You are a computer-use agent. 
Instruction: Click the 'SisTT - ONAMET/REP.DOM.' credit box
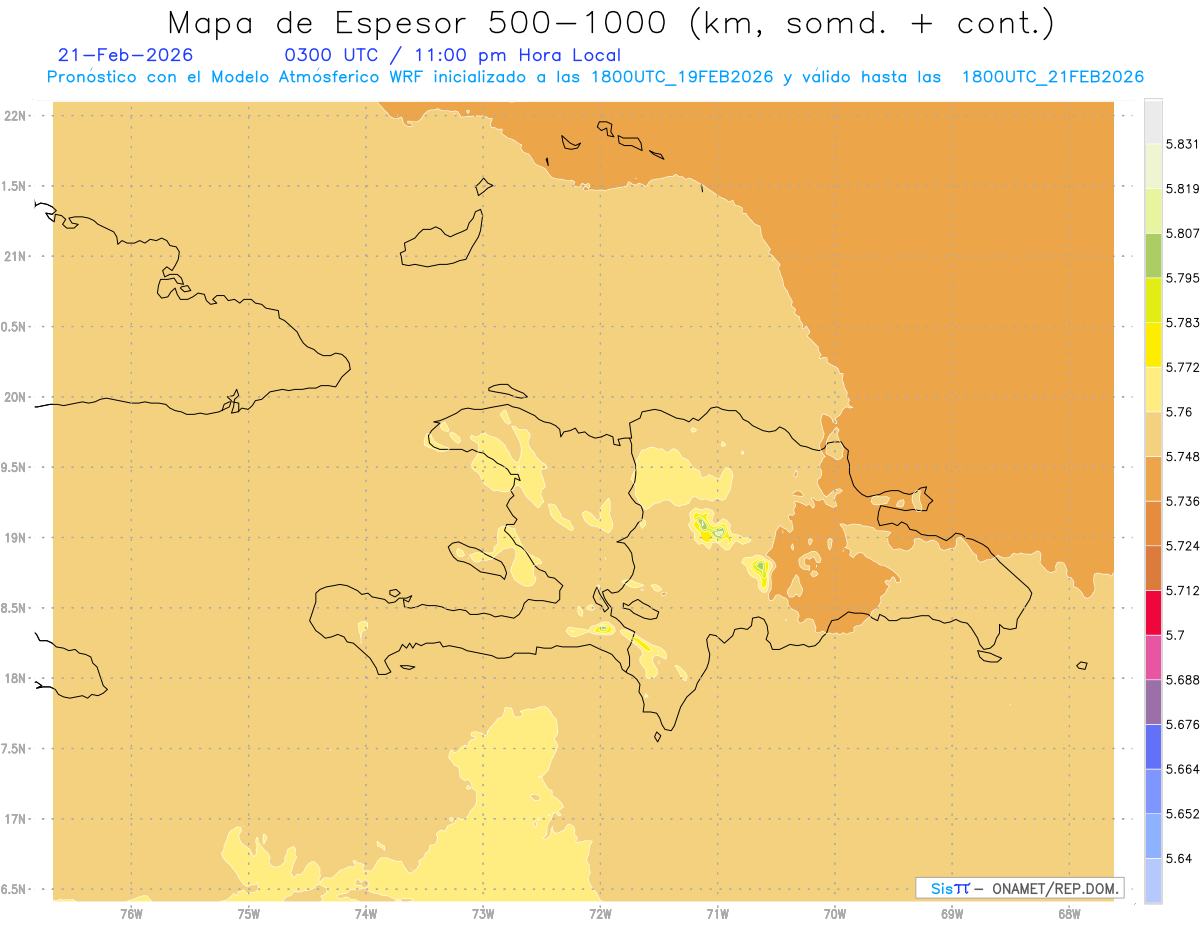coord(1020,888)
